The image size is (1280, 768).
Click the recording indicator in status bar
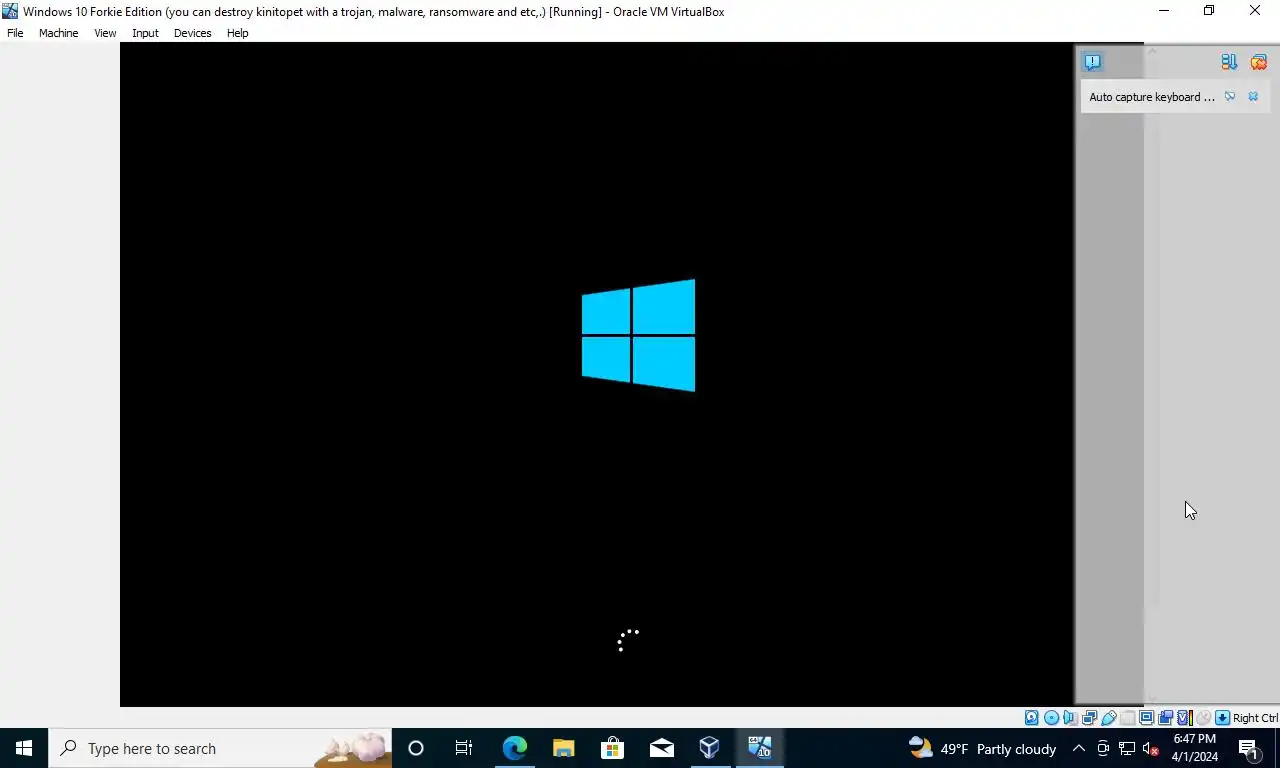[x=1165, y=718]
